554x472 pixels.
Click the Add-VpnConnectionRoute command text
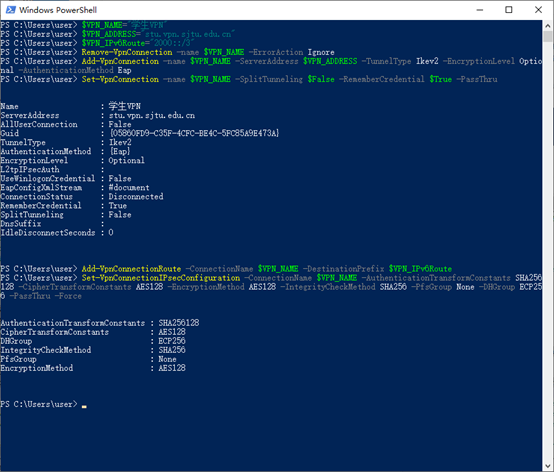(x=131, y=269)
